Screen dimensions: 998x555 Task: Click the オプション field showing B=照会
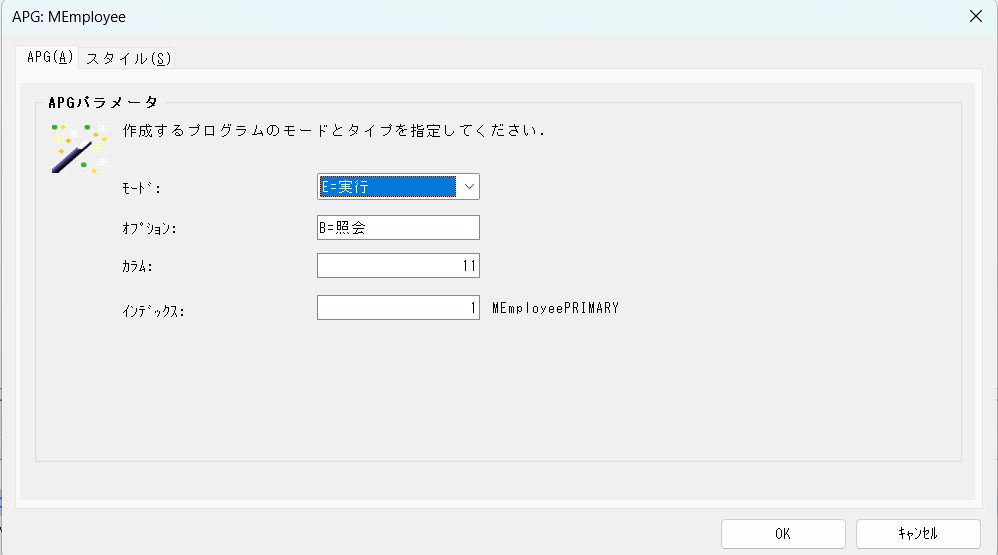[398, 228]
